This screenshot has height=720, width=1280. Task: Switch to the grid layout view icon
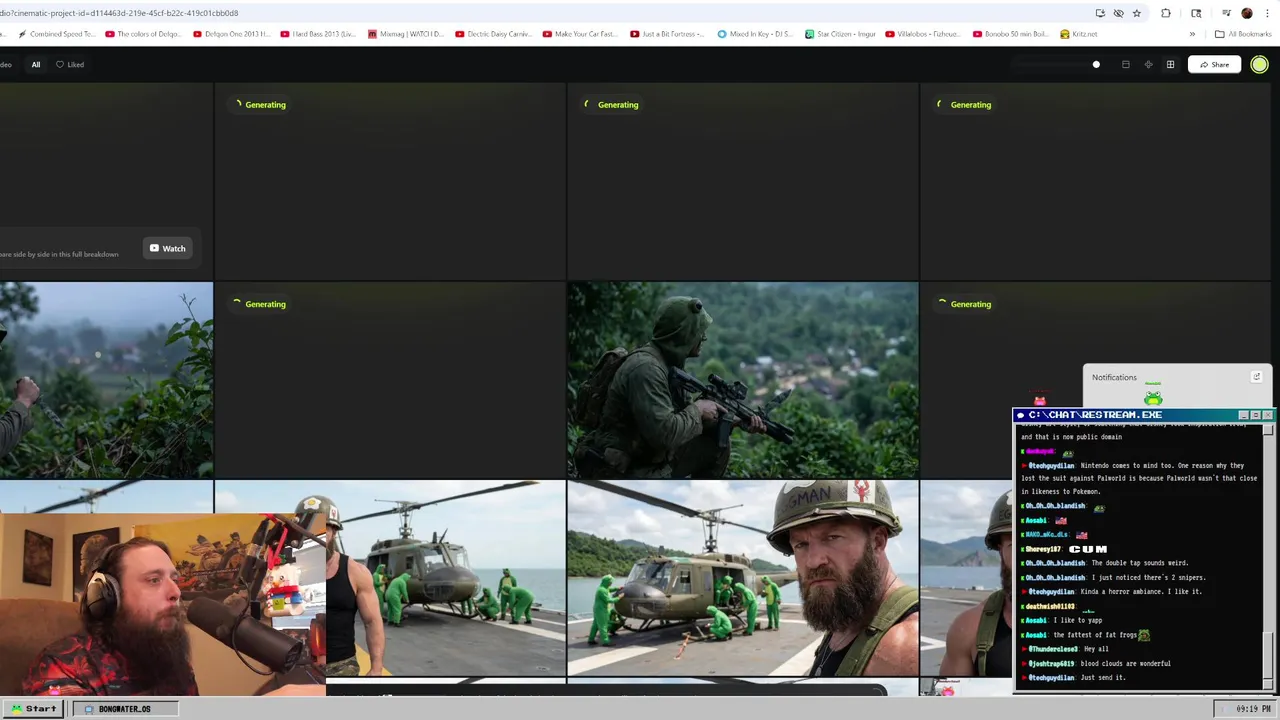click(1170, 65)
